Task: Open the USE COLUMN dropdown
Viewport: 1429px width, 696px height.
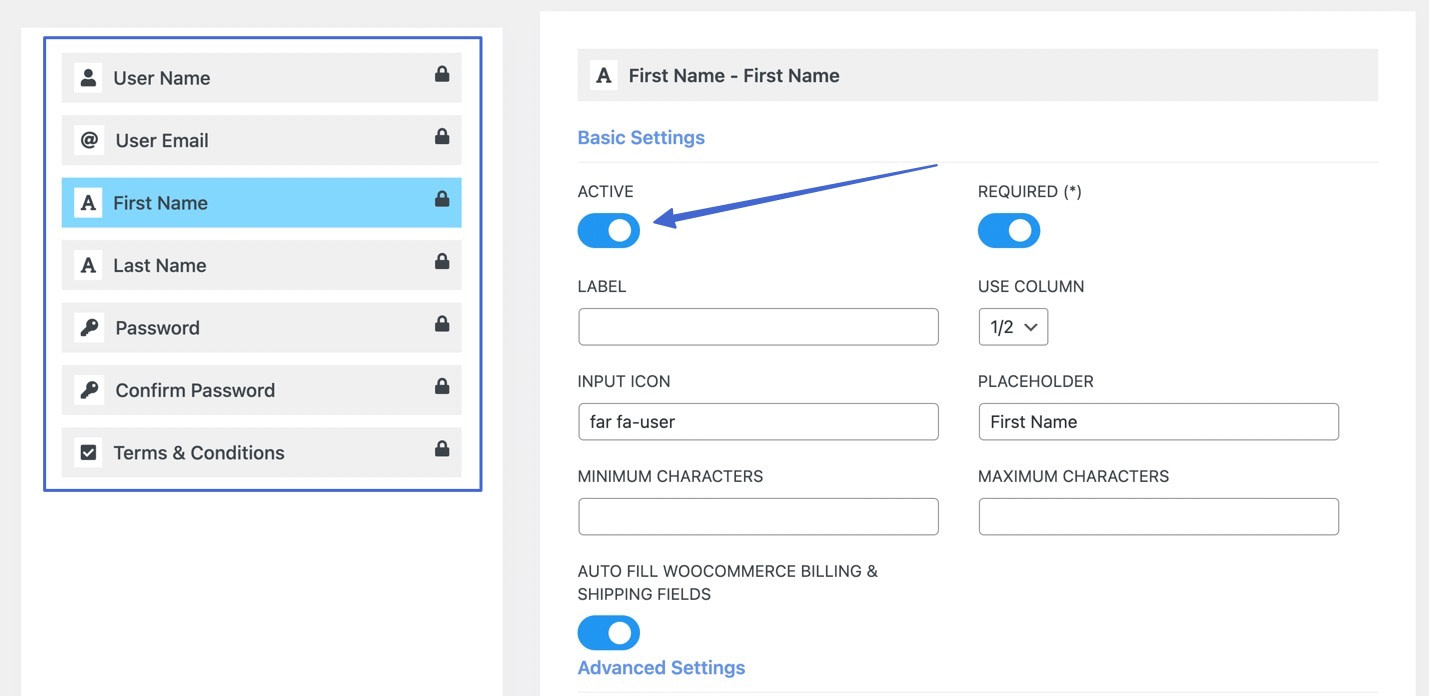Action: coord(1013,326)
